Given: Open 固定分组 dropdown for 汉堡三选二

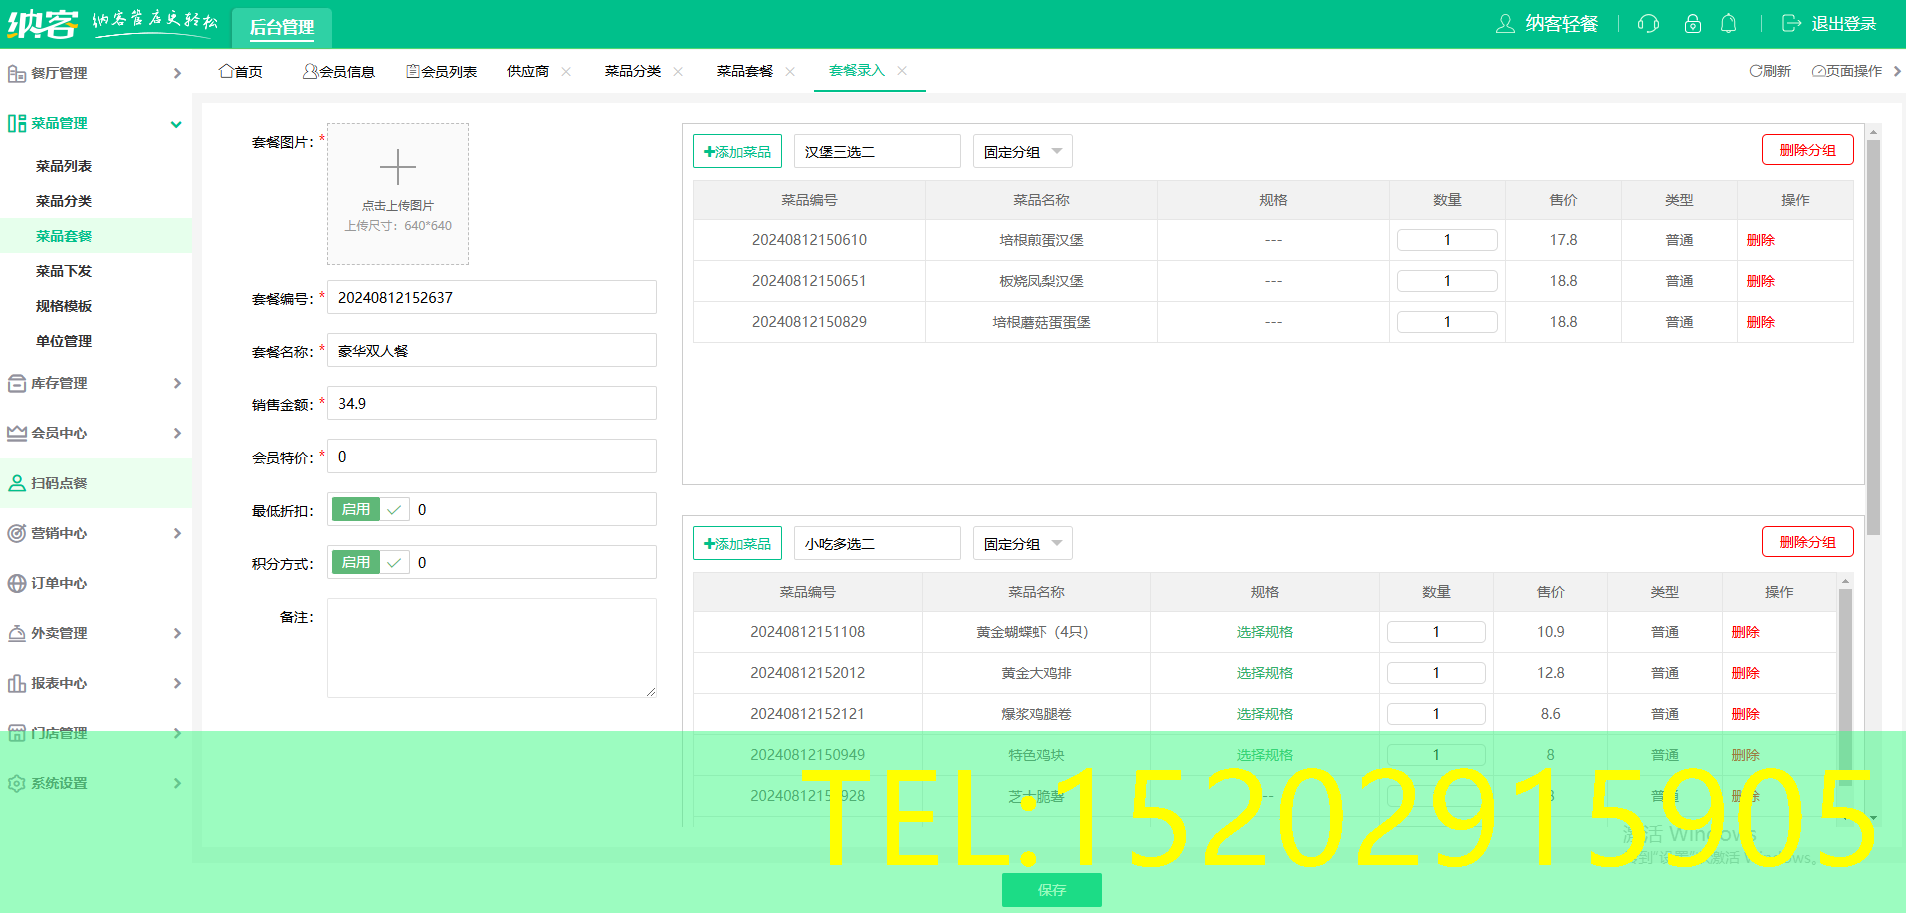Looking at the screenshot, I should tap(1022, 152).
